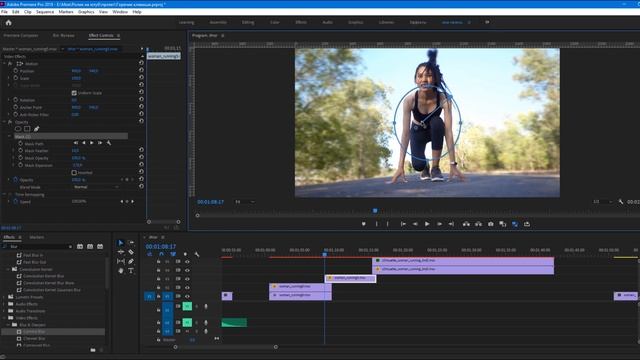Viewport: 640px width, 360px height.
Task: Track selected mask forward
Action: click(x=91, y=143)
